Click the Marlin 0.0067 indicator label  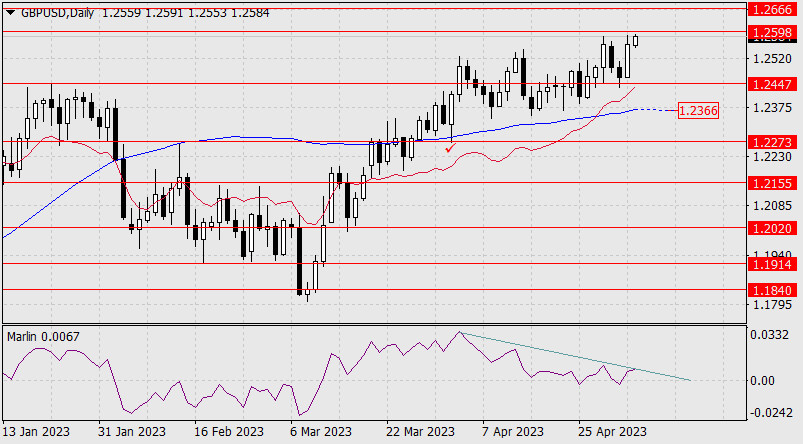[43, 336]
